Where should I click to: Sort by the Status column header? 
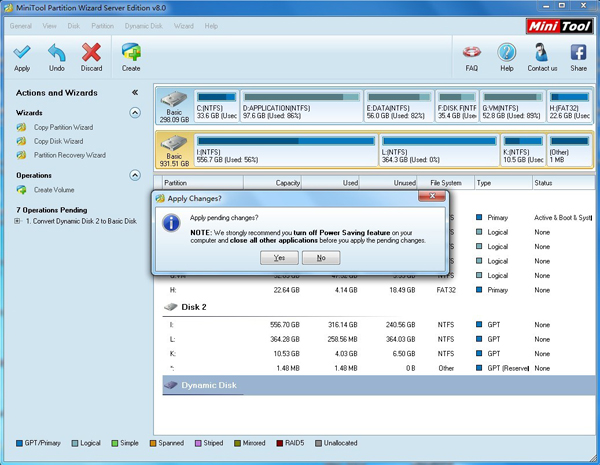(564, 183)
